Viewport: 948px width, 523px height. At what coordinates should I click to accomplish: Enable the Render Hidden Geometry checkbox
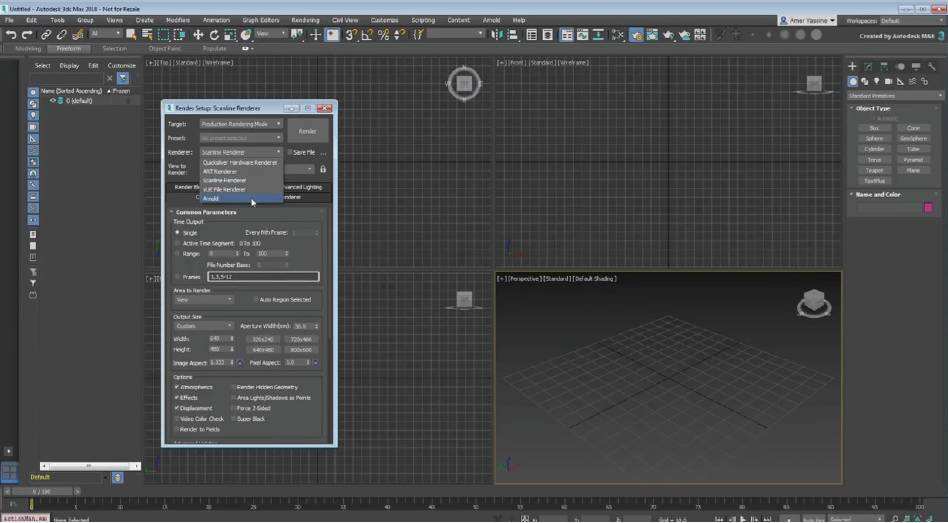pos(234,387)
